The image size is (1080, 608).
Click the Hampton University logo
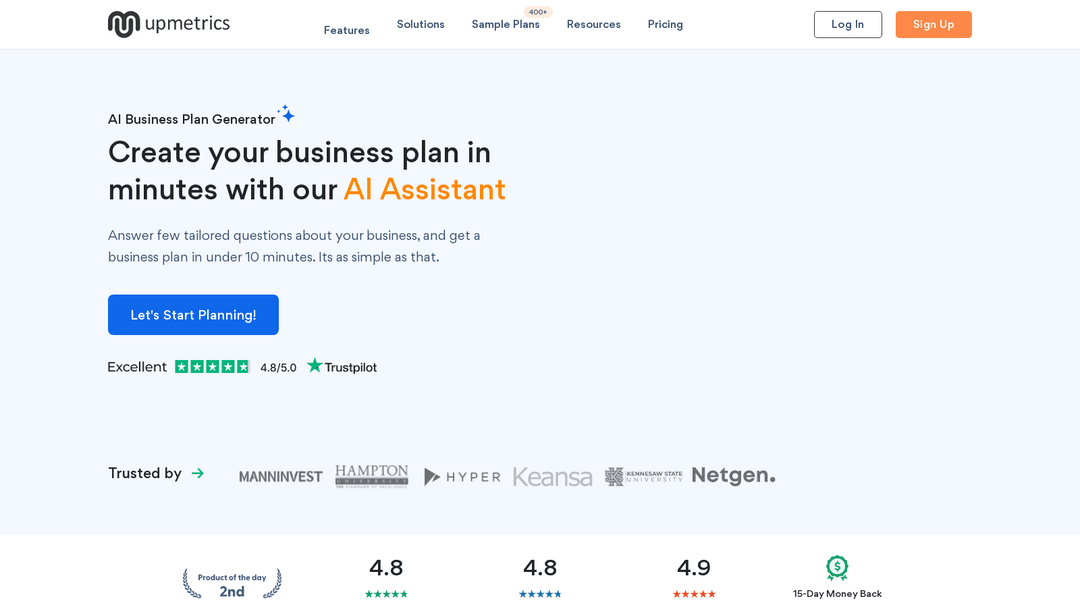(x=372, y=476)
